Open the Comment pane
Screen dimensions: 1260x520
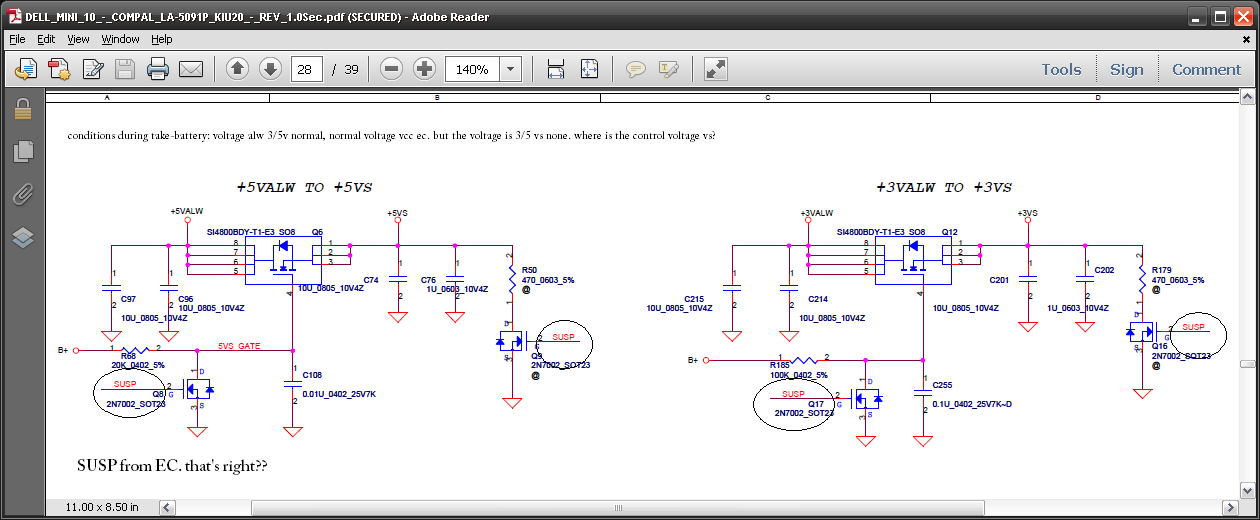point(1206,69)
